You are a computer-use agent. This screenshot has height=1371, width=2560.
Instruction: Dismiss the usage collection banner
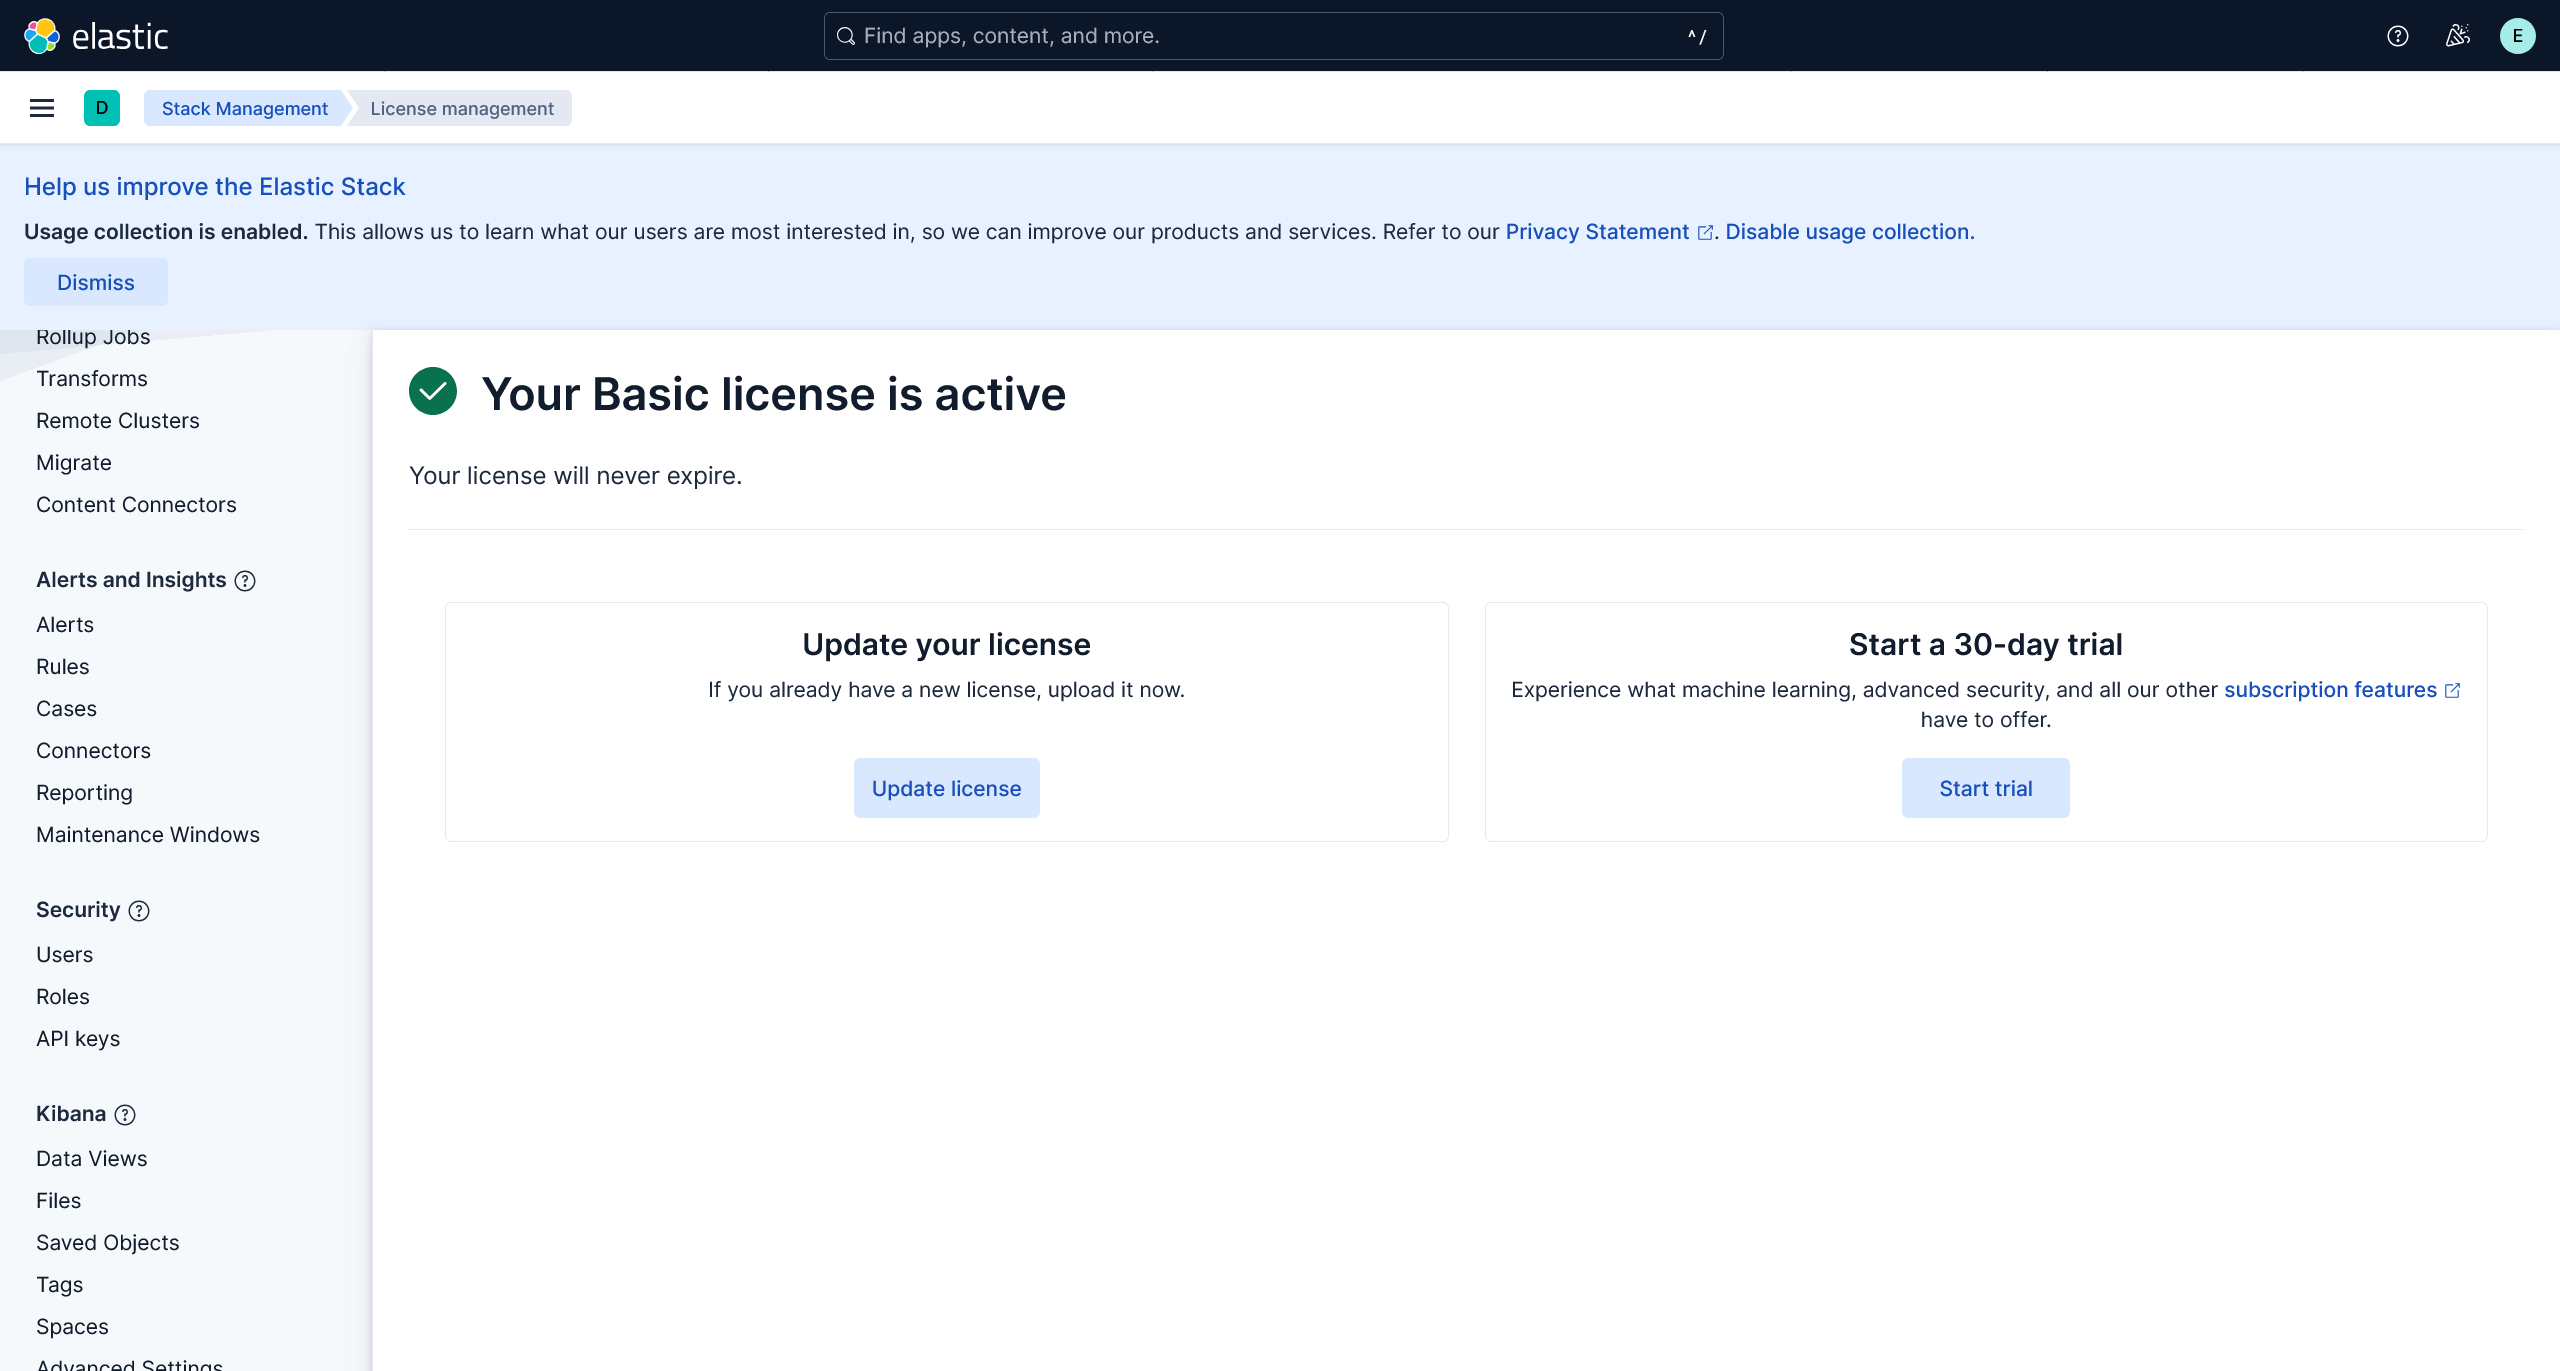(x=96, y=282)
